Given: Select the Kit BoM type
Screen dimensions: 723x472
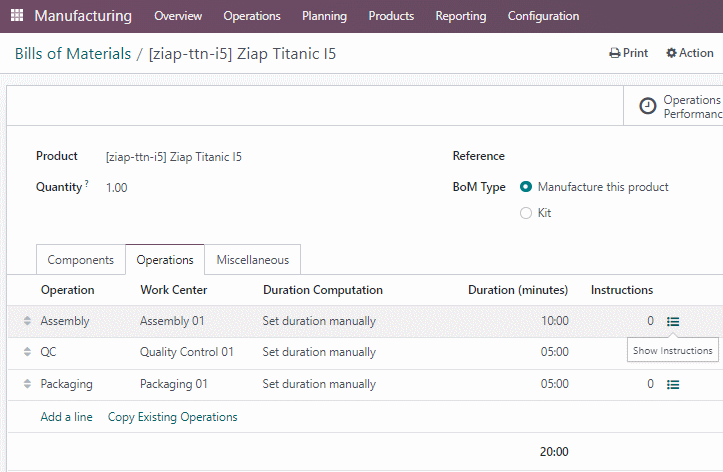Looking at the screenshot, I should point(526,213).
